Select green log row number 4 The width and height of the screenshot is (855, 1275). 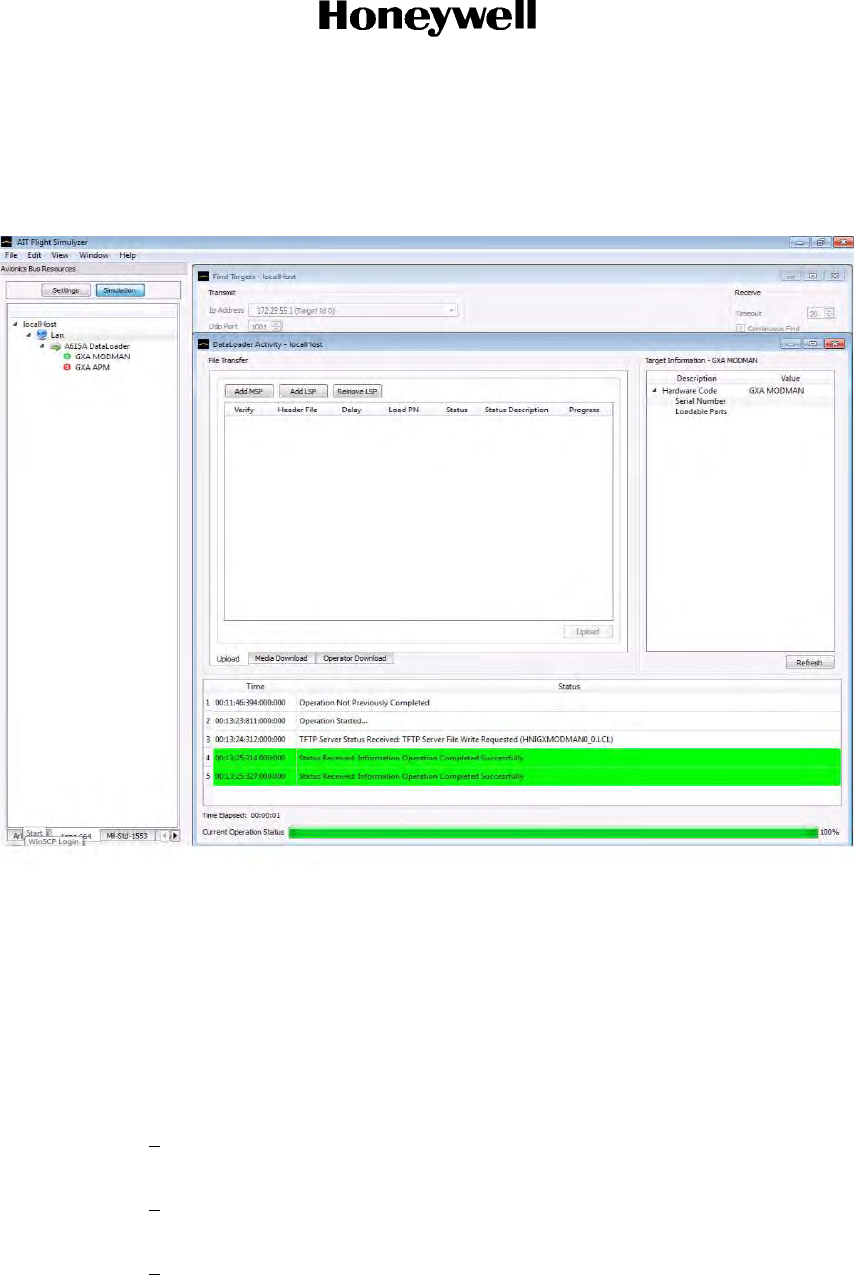[523, 758]
